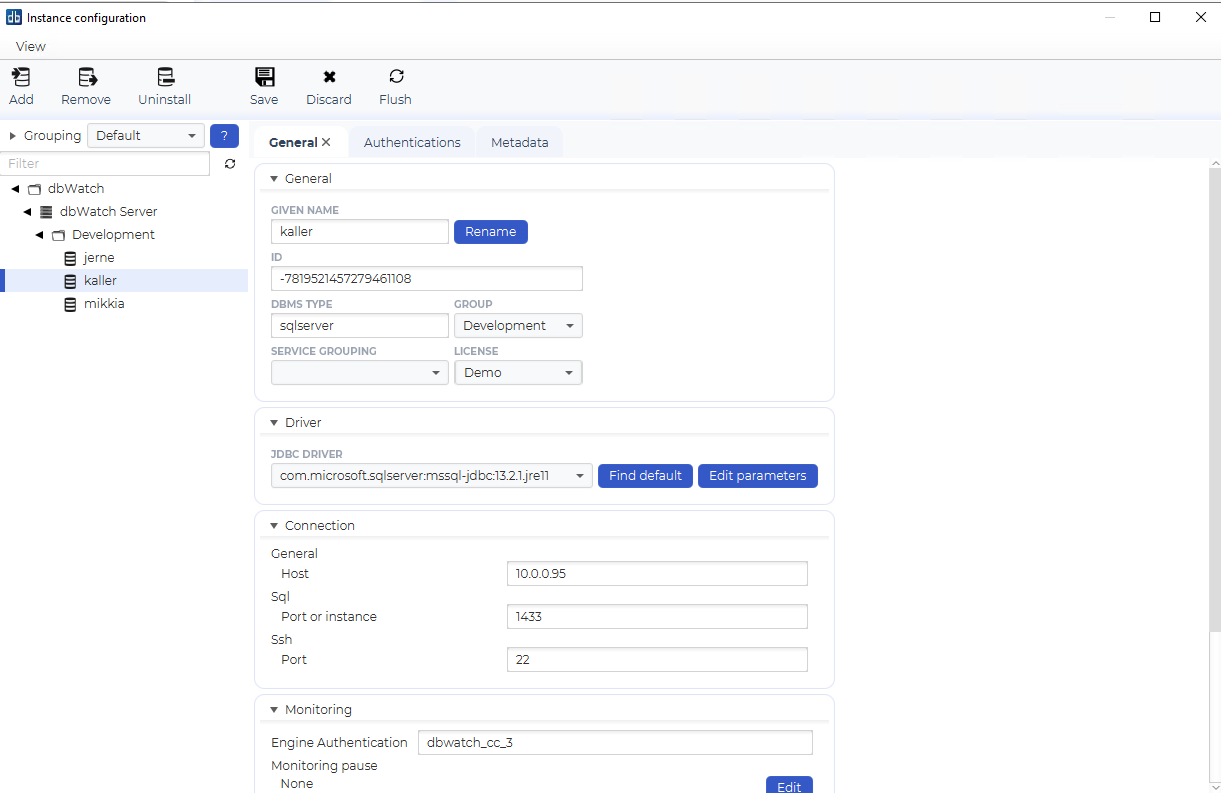This screenshot has height=793, width=1221.
Task: Open the View menu
Action: tap(31, 46)
